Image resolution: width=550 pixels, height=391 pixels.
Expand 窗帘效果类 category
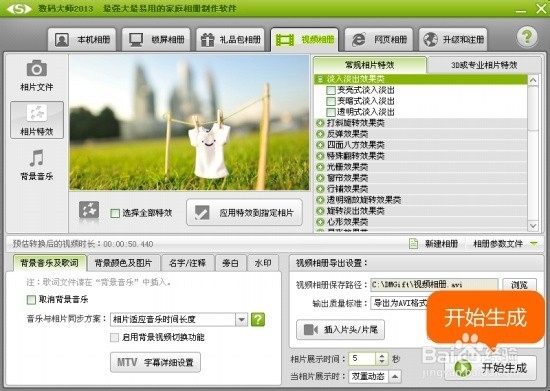click(x=320, y=178)
